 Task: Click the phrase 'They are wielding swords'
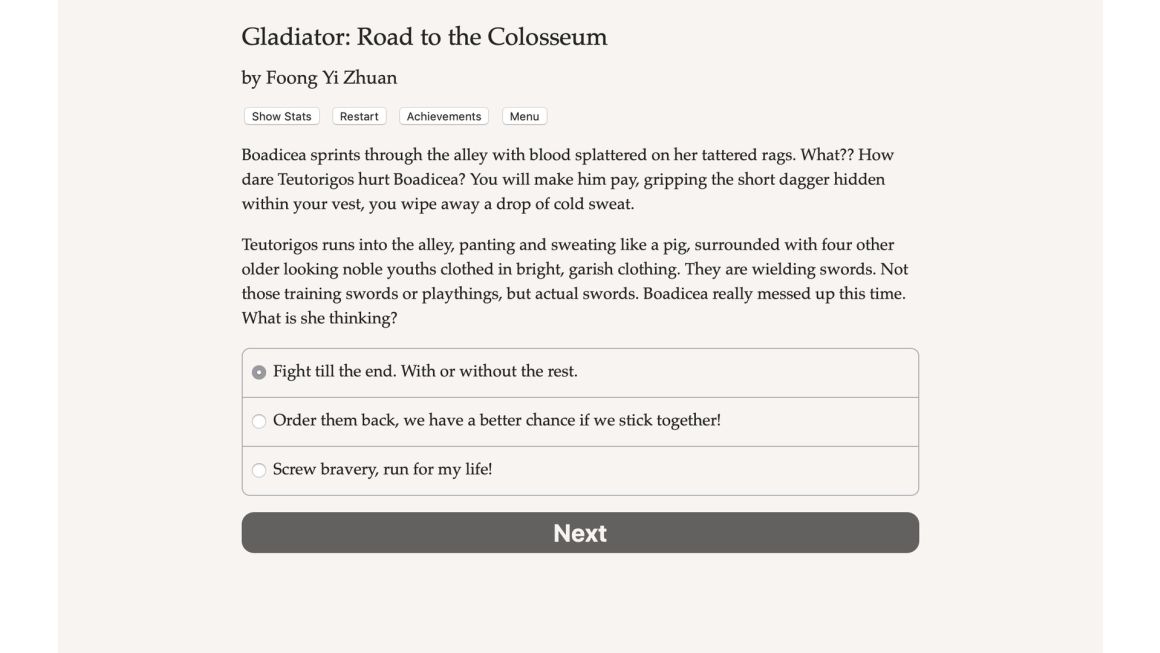tap(780, 269)
